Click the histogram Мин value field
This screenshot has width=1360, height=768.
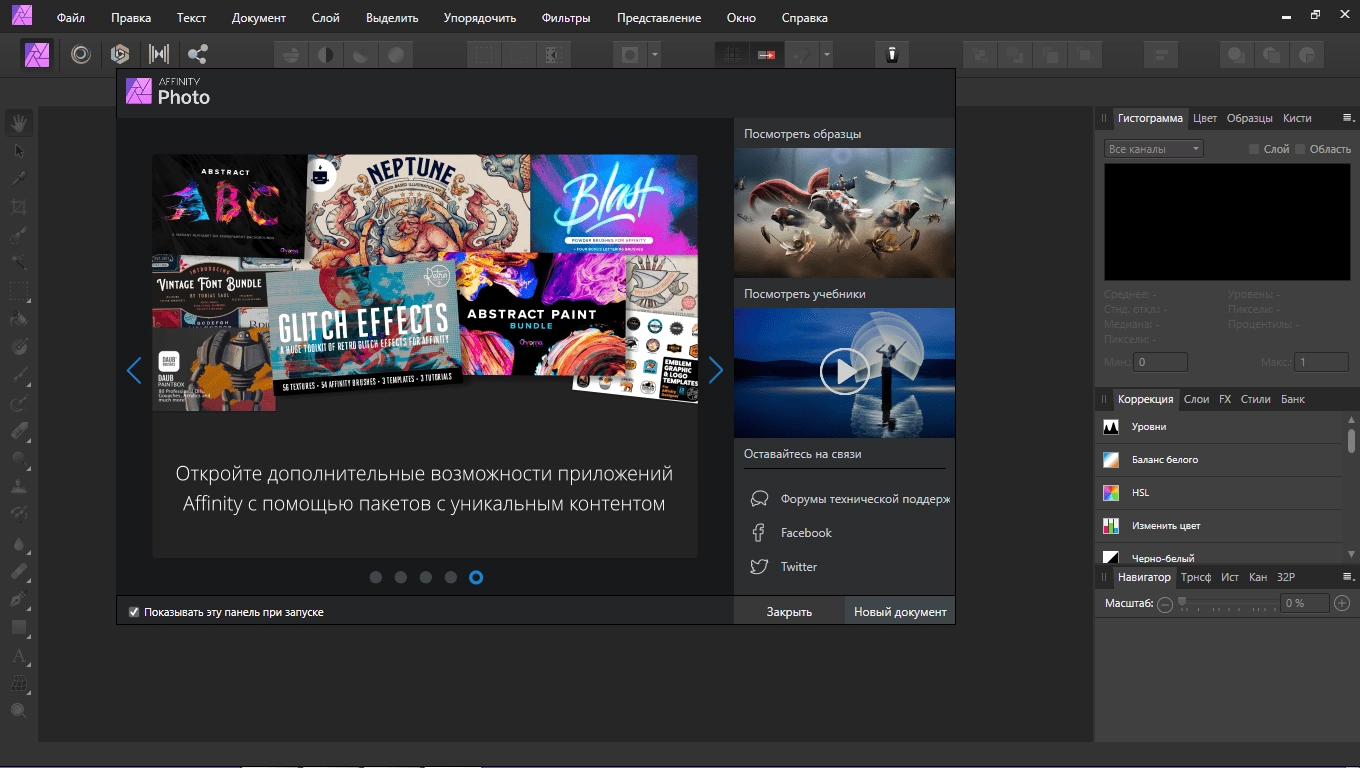[1161, 362]
